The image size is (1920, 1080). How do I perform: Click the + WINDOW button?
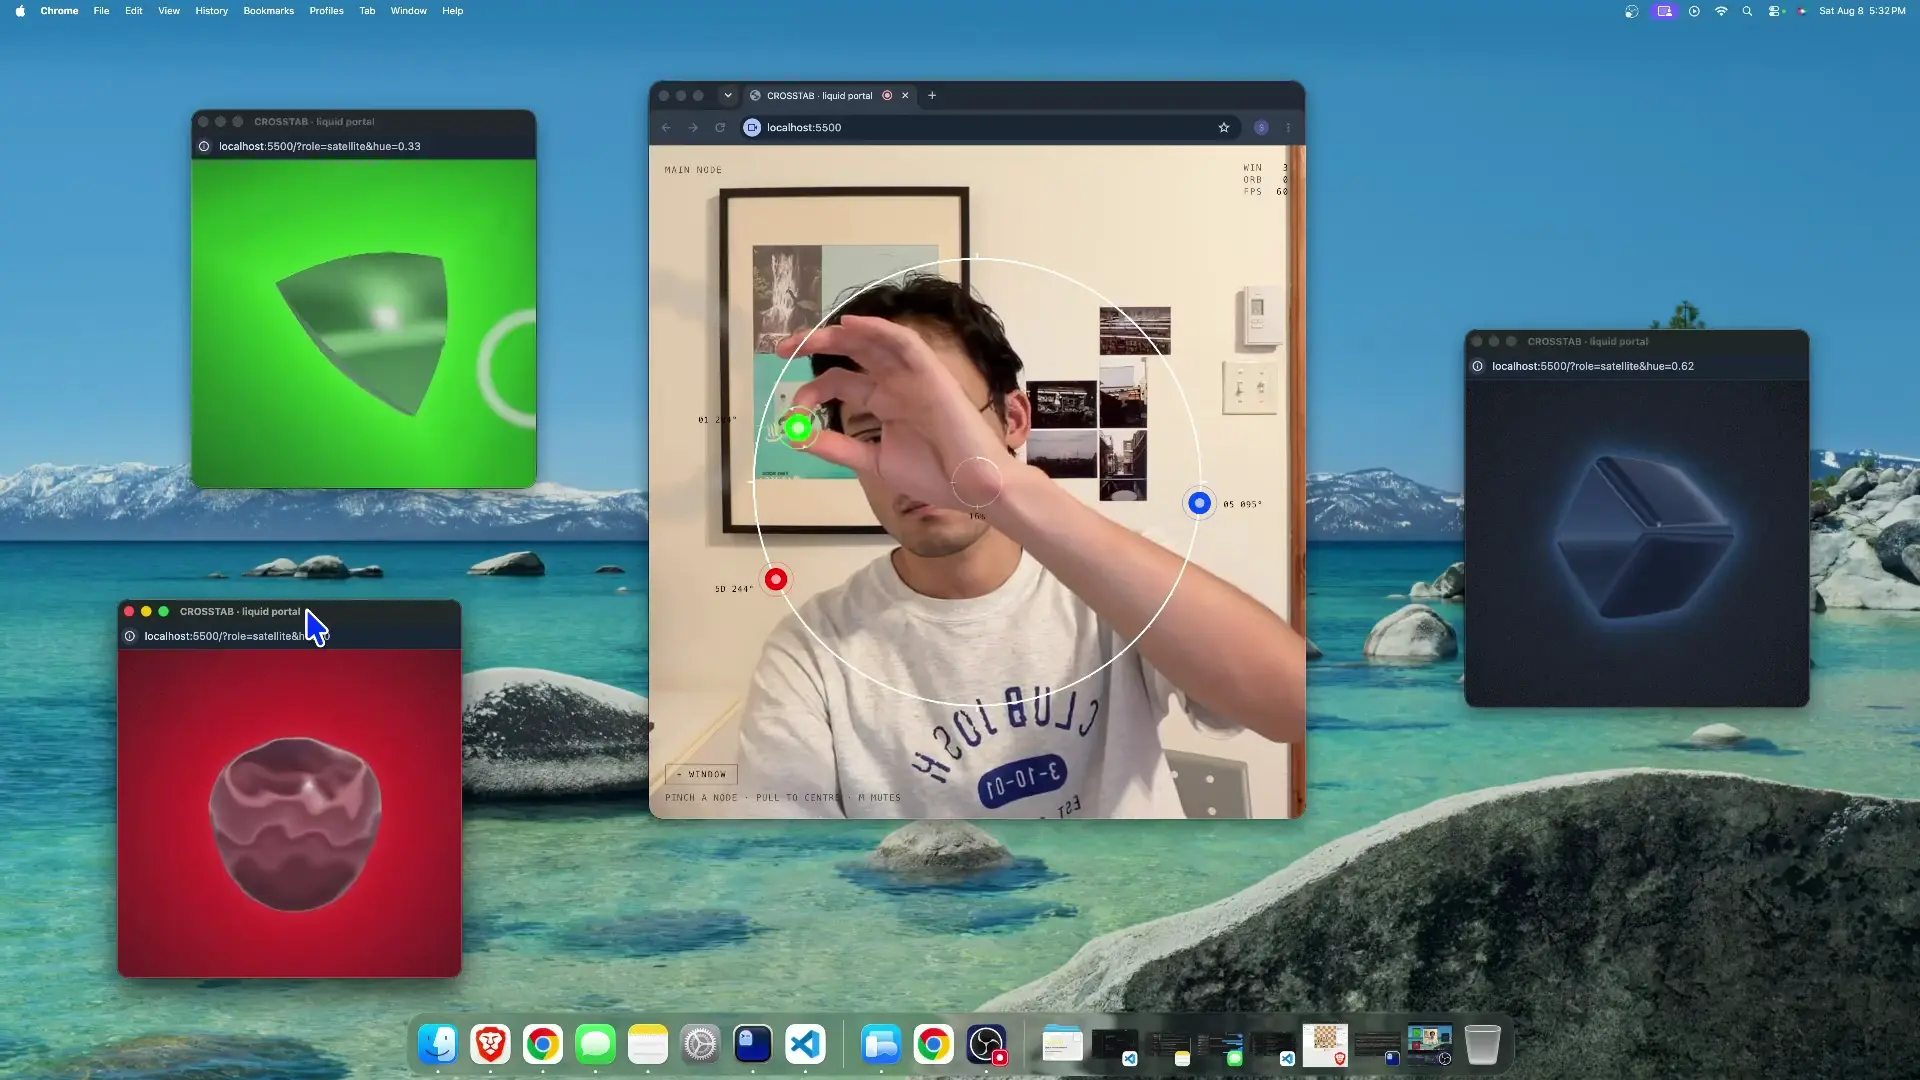click(701, 774)
